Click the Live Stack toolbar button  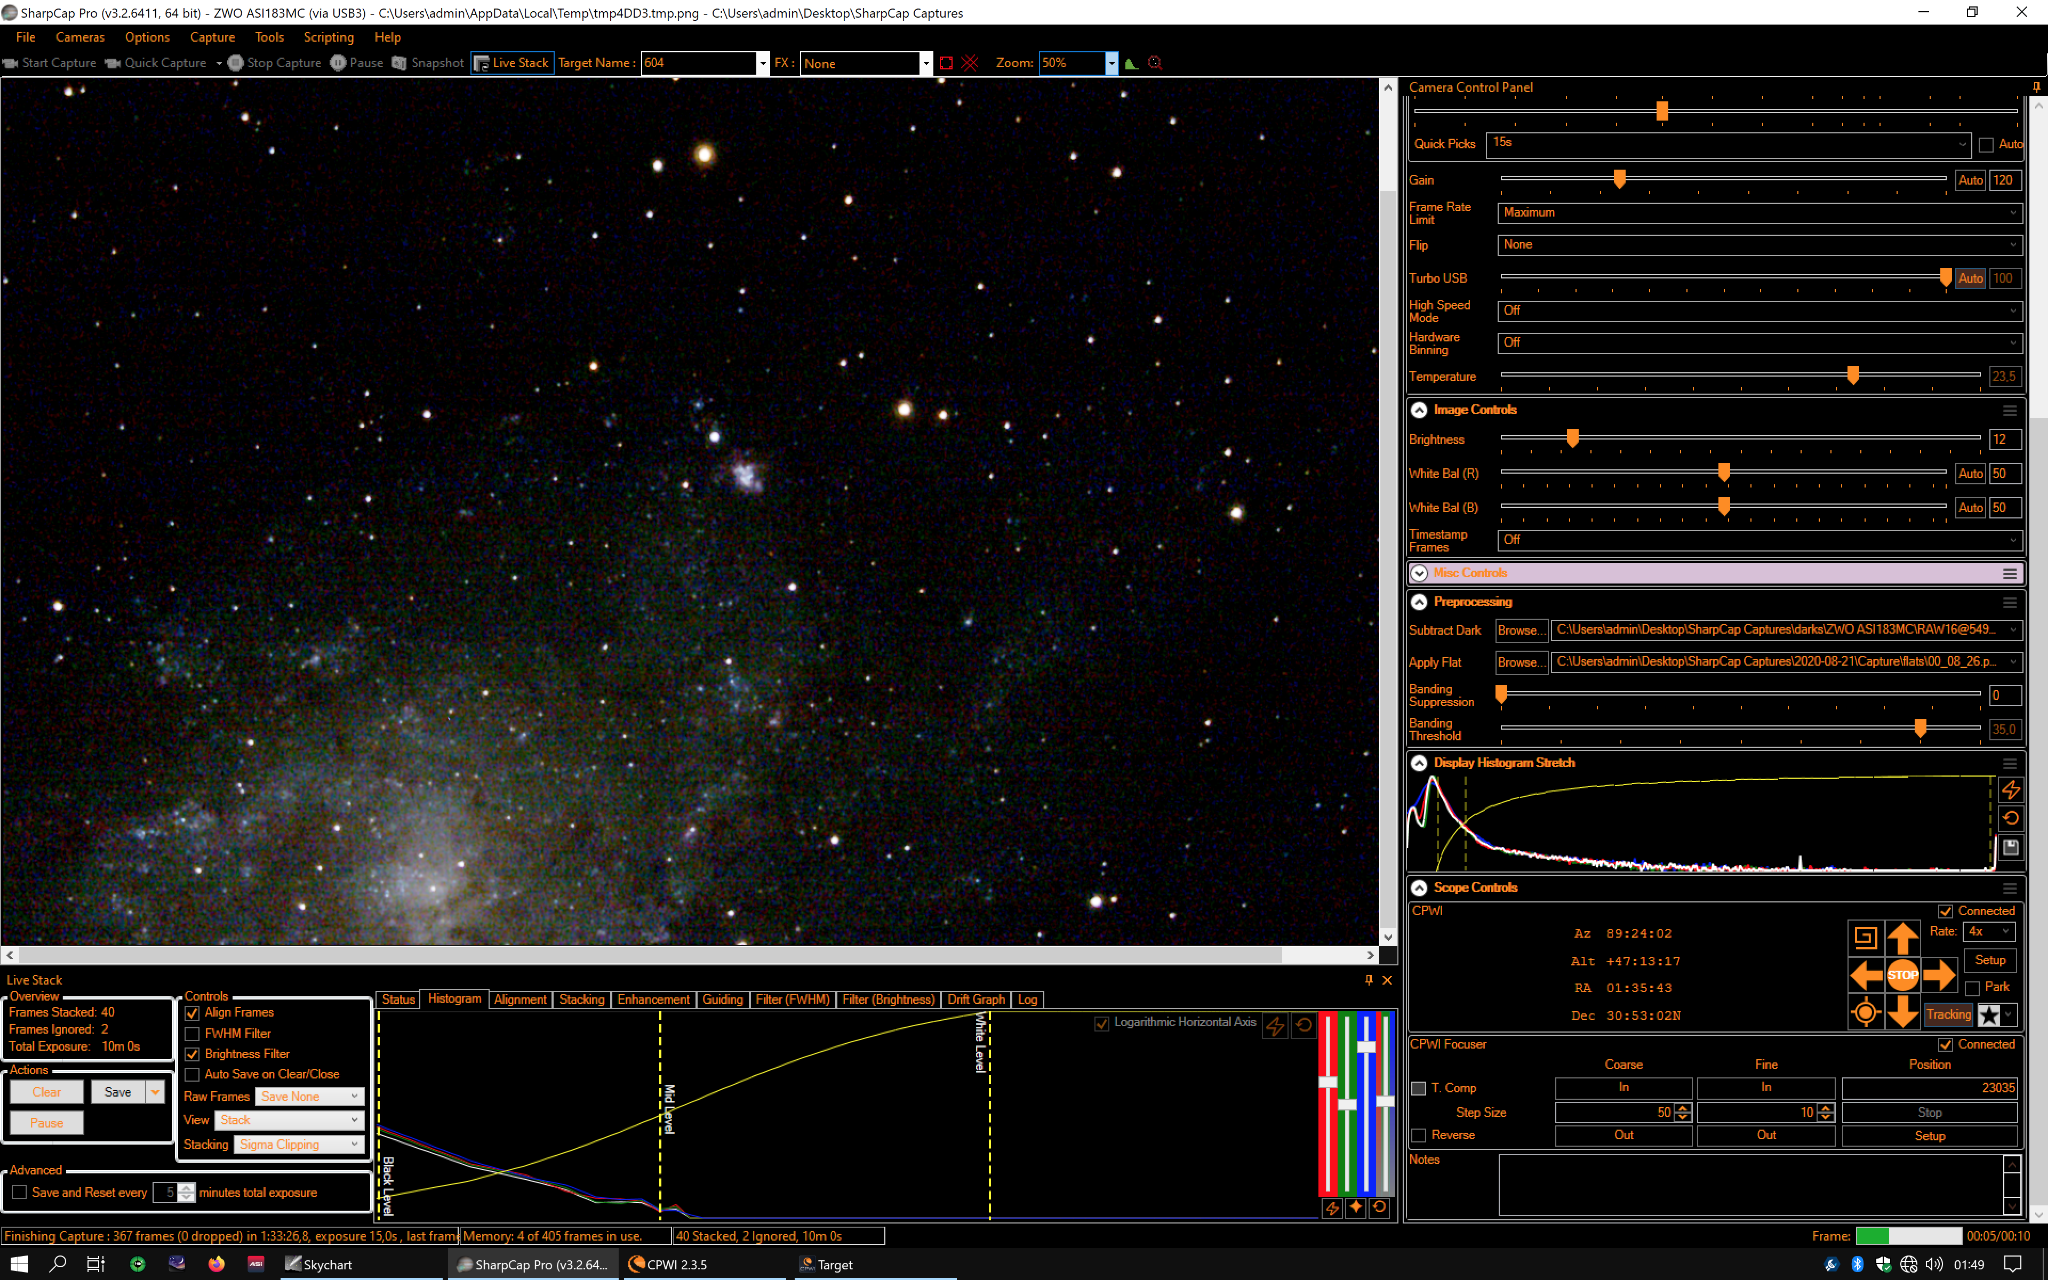tap(512, 63)
